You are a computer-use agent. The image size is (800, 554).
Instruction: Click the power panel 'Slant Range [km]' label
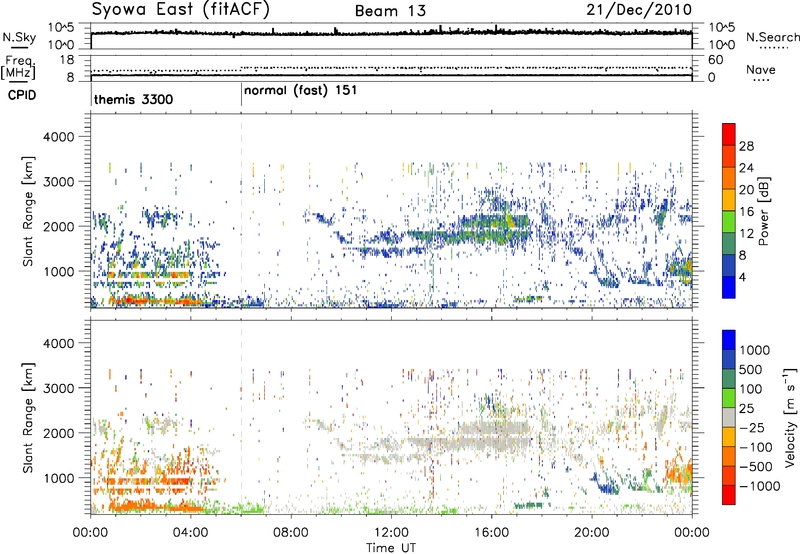point(28,211)
